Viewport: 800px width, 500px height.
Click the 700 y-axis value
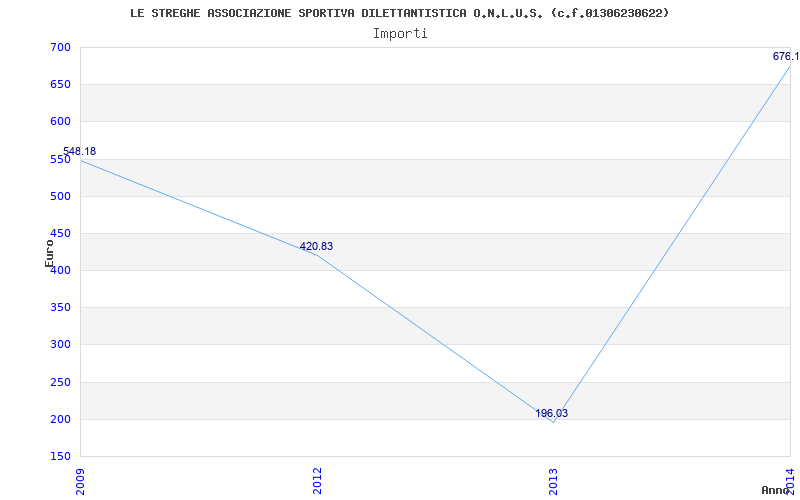(x=60, y=47)
